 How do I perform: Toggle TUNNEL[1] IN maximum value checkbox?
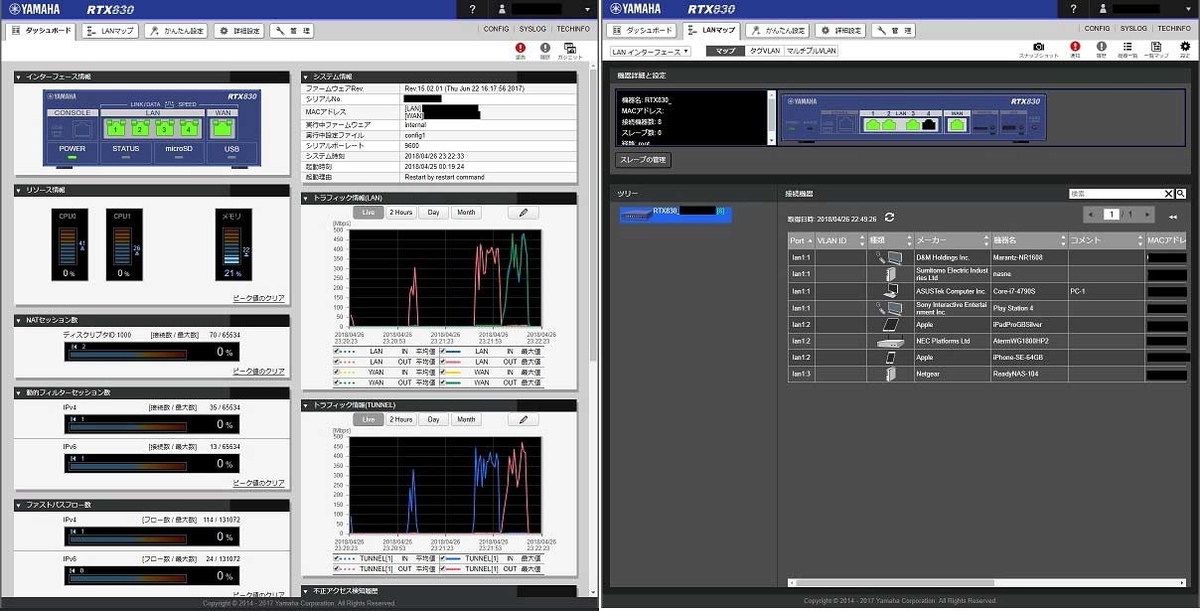pyautogui.click(x=442, y=558)
